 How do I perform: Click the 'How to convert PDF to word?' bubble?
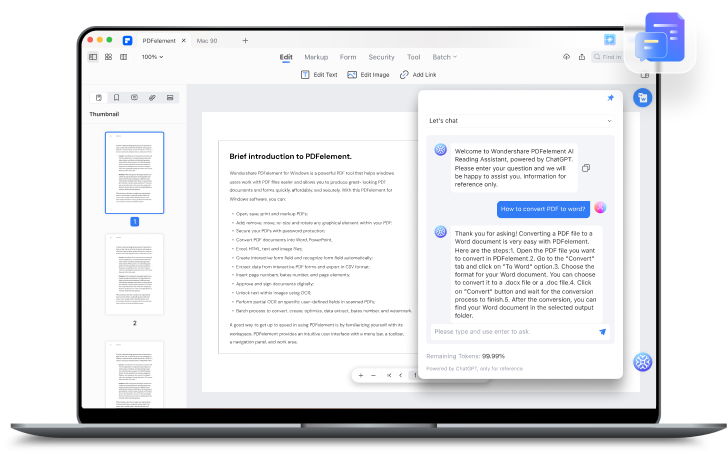coord(543,209)
